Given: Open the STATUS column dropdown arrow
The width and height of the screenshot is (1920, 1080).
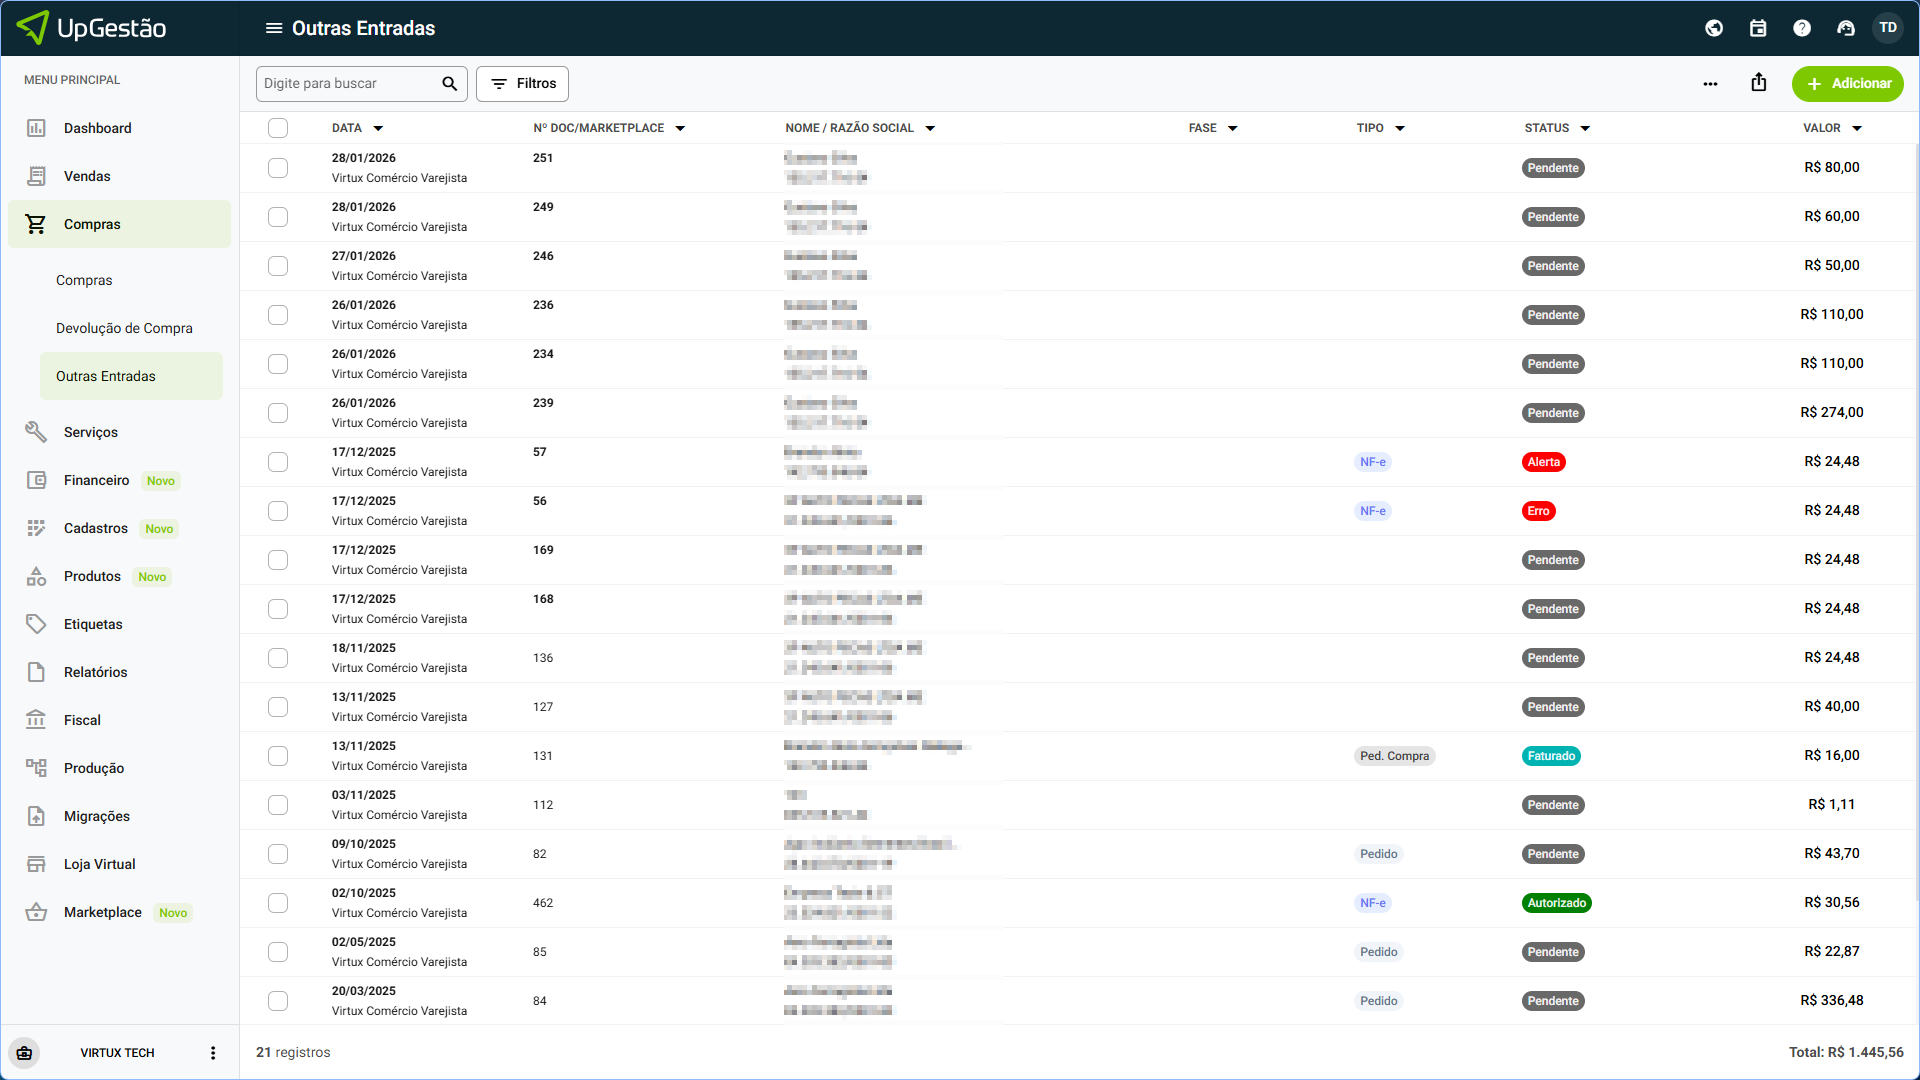Looking at the screenshot, I should click(x=1585, y=129).
